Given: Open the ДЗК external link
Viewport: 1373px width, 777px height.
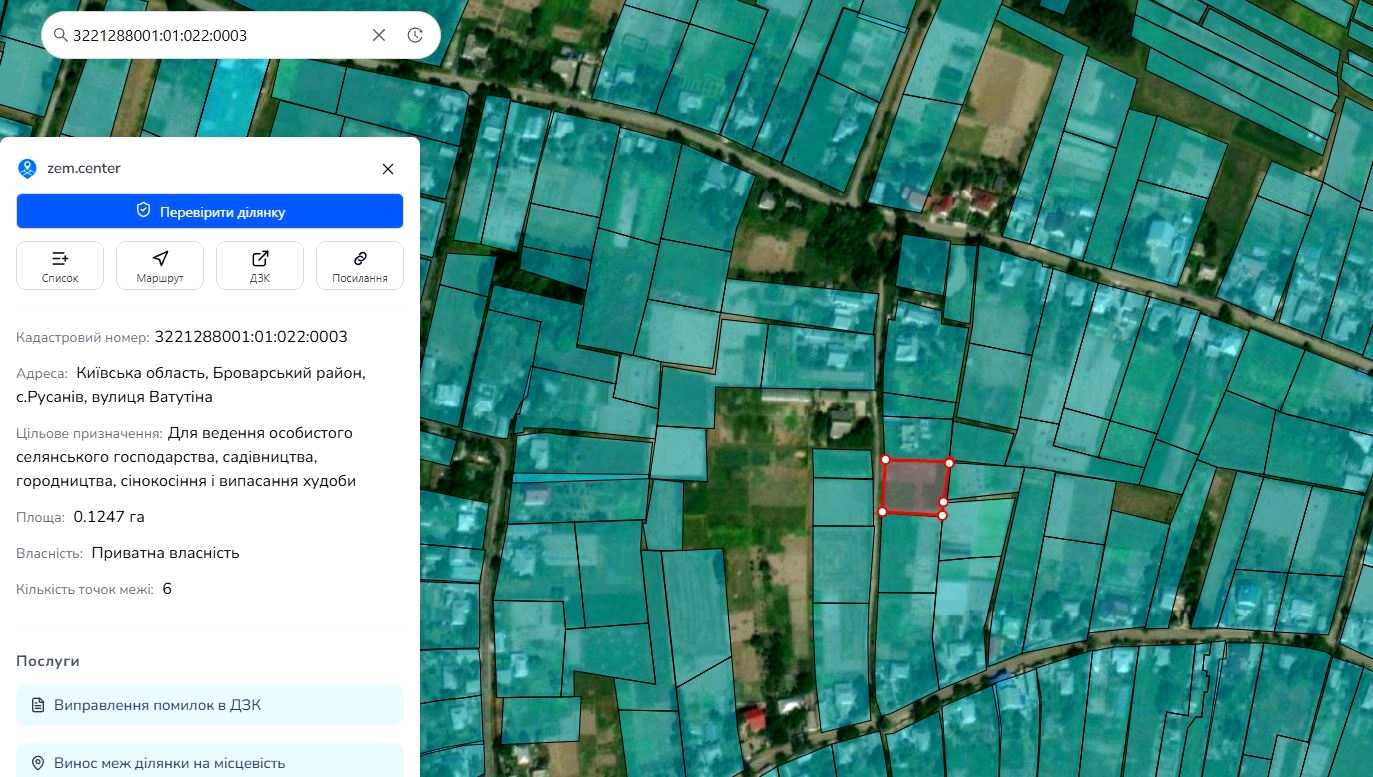Looking at the screenshot, I should (260, 266).
